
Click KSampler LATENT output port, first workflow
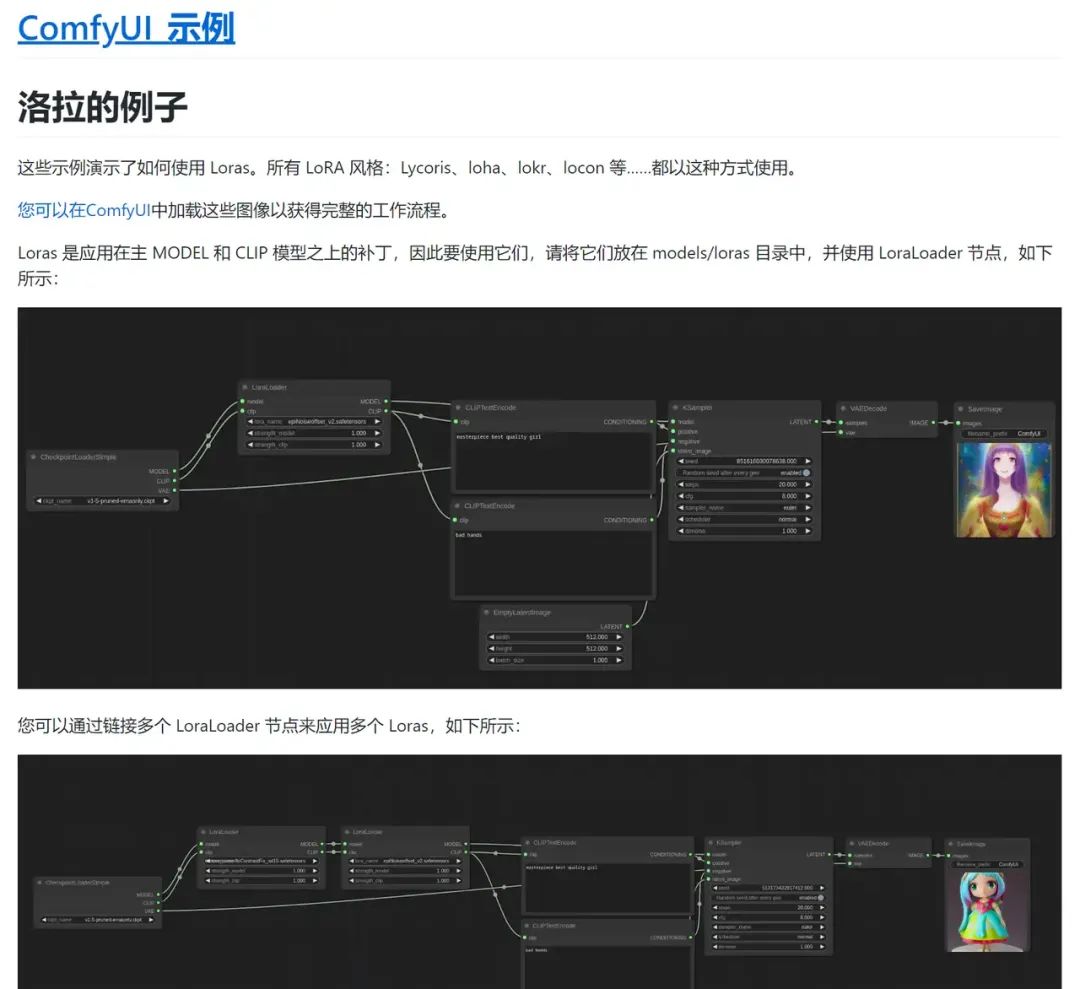point(817,421)
